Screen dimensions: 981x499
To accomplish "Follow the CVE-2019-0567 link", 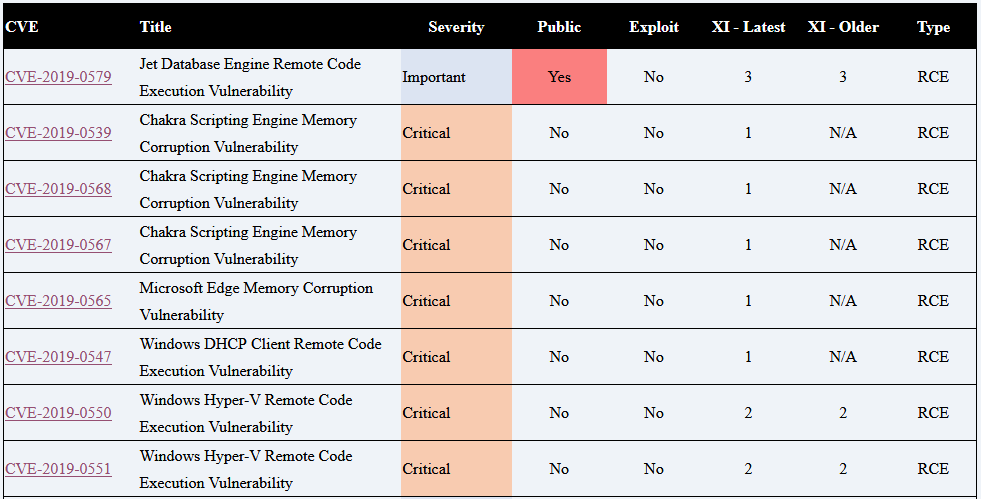I will (x=58, y=245).
